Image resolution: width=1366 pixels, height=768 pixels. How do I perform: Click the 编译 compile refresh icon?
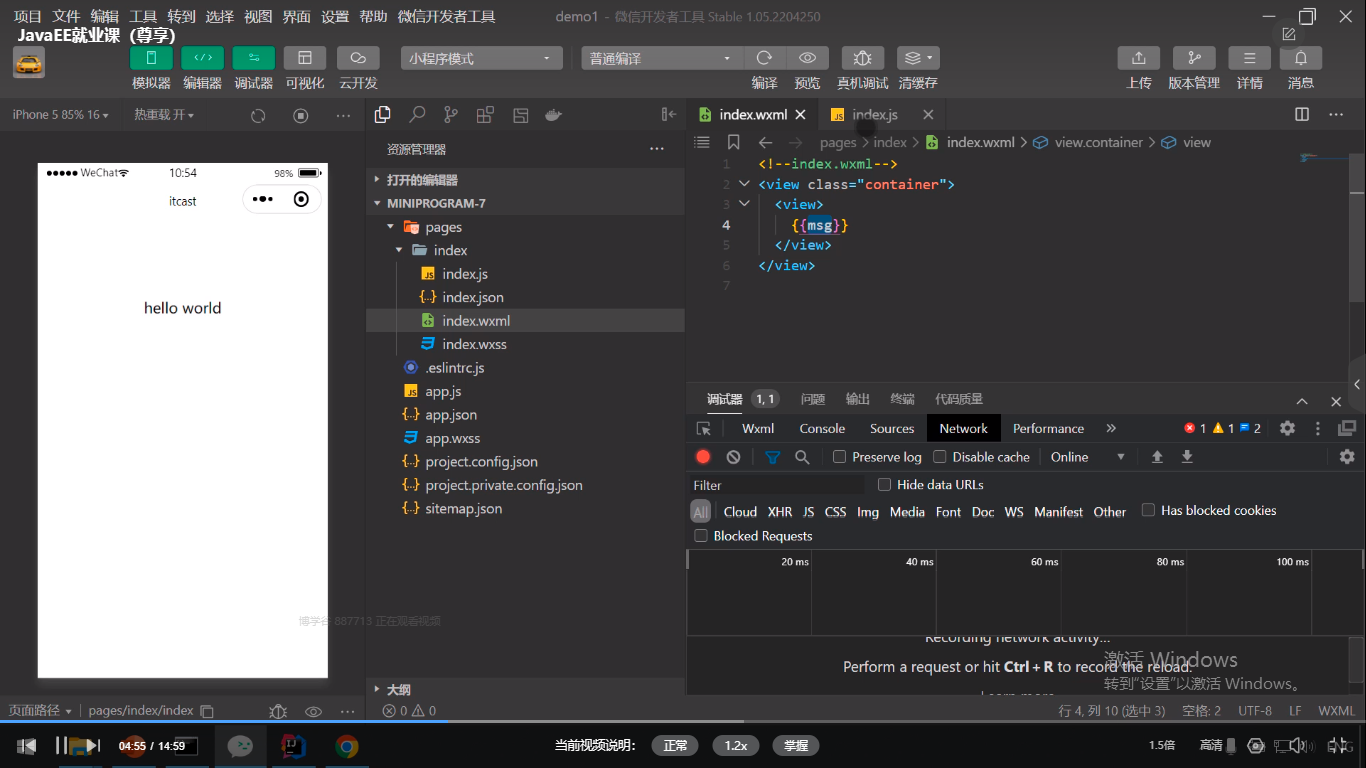(765, 58)
